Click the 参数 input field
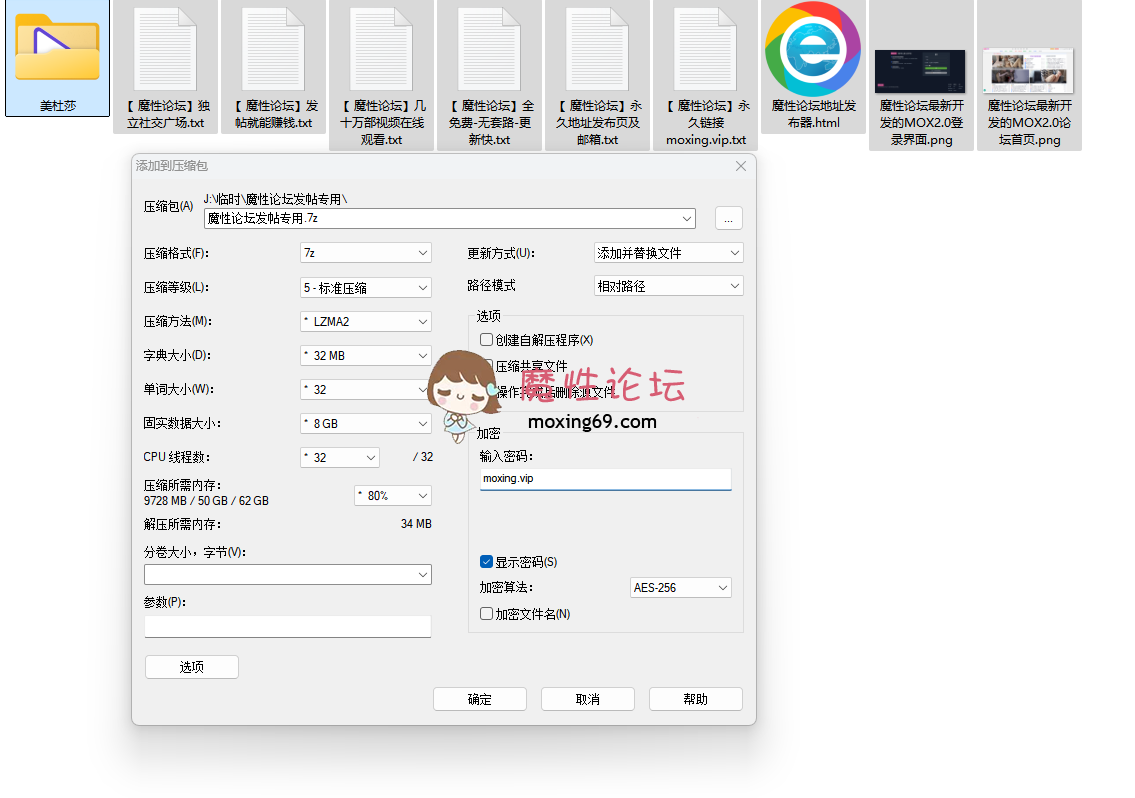Image resolution: width=1135 pixels, height=798 pixels. [x=287, y=626]
